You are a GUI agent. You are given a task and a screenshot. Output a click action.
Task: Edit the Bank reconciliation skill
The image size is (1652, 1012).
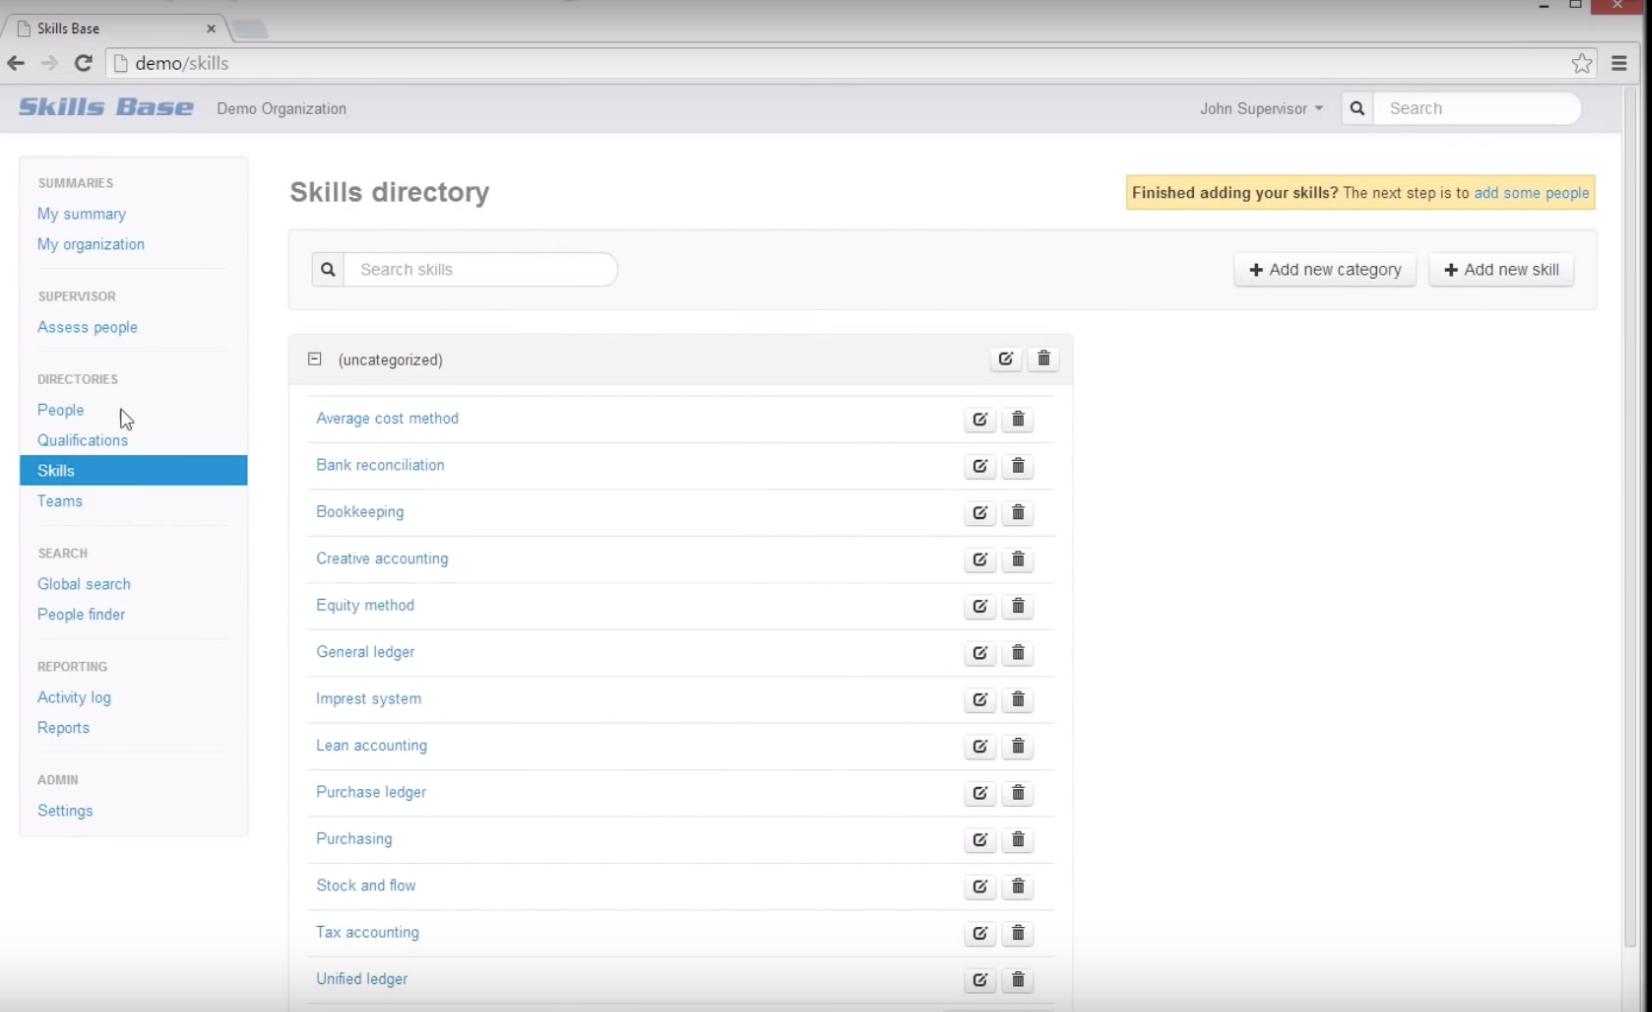pyautogui.click(x=980, y=466)
